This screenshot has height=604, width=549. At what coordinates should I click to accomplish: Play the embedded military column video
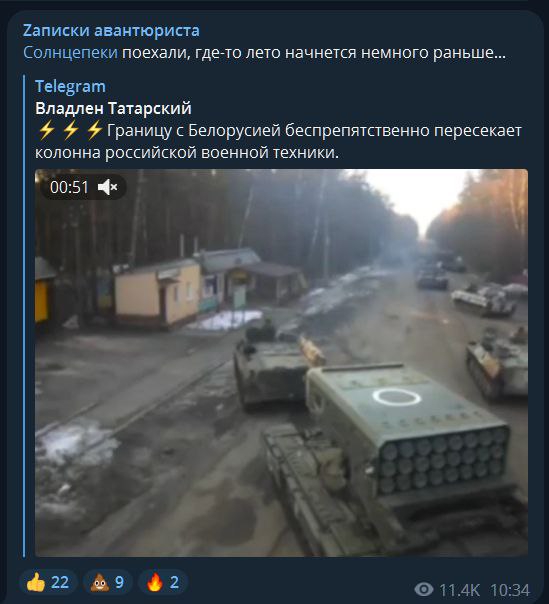281,363
